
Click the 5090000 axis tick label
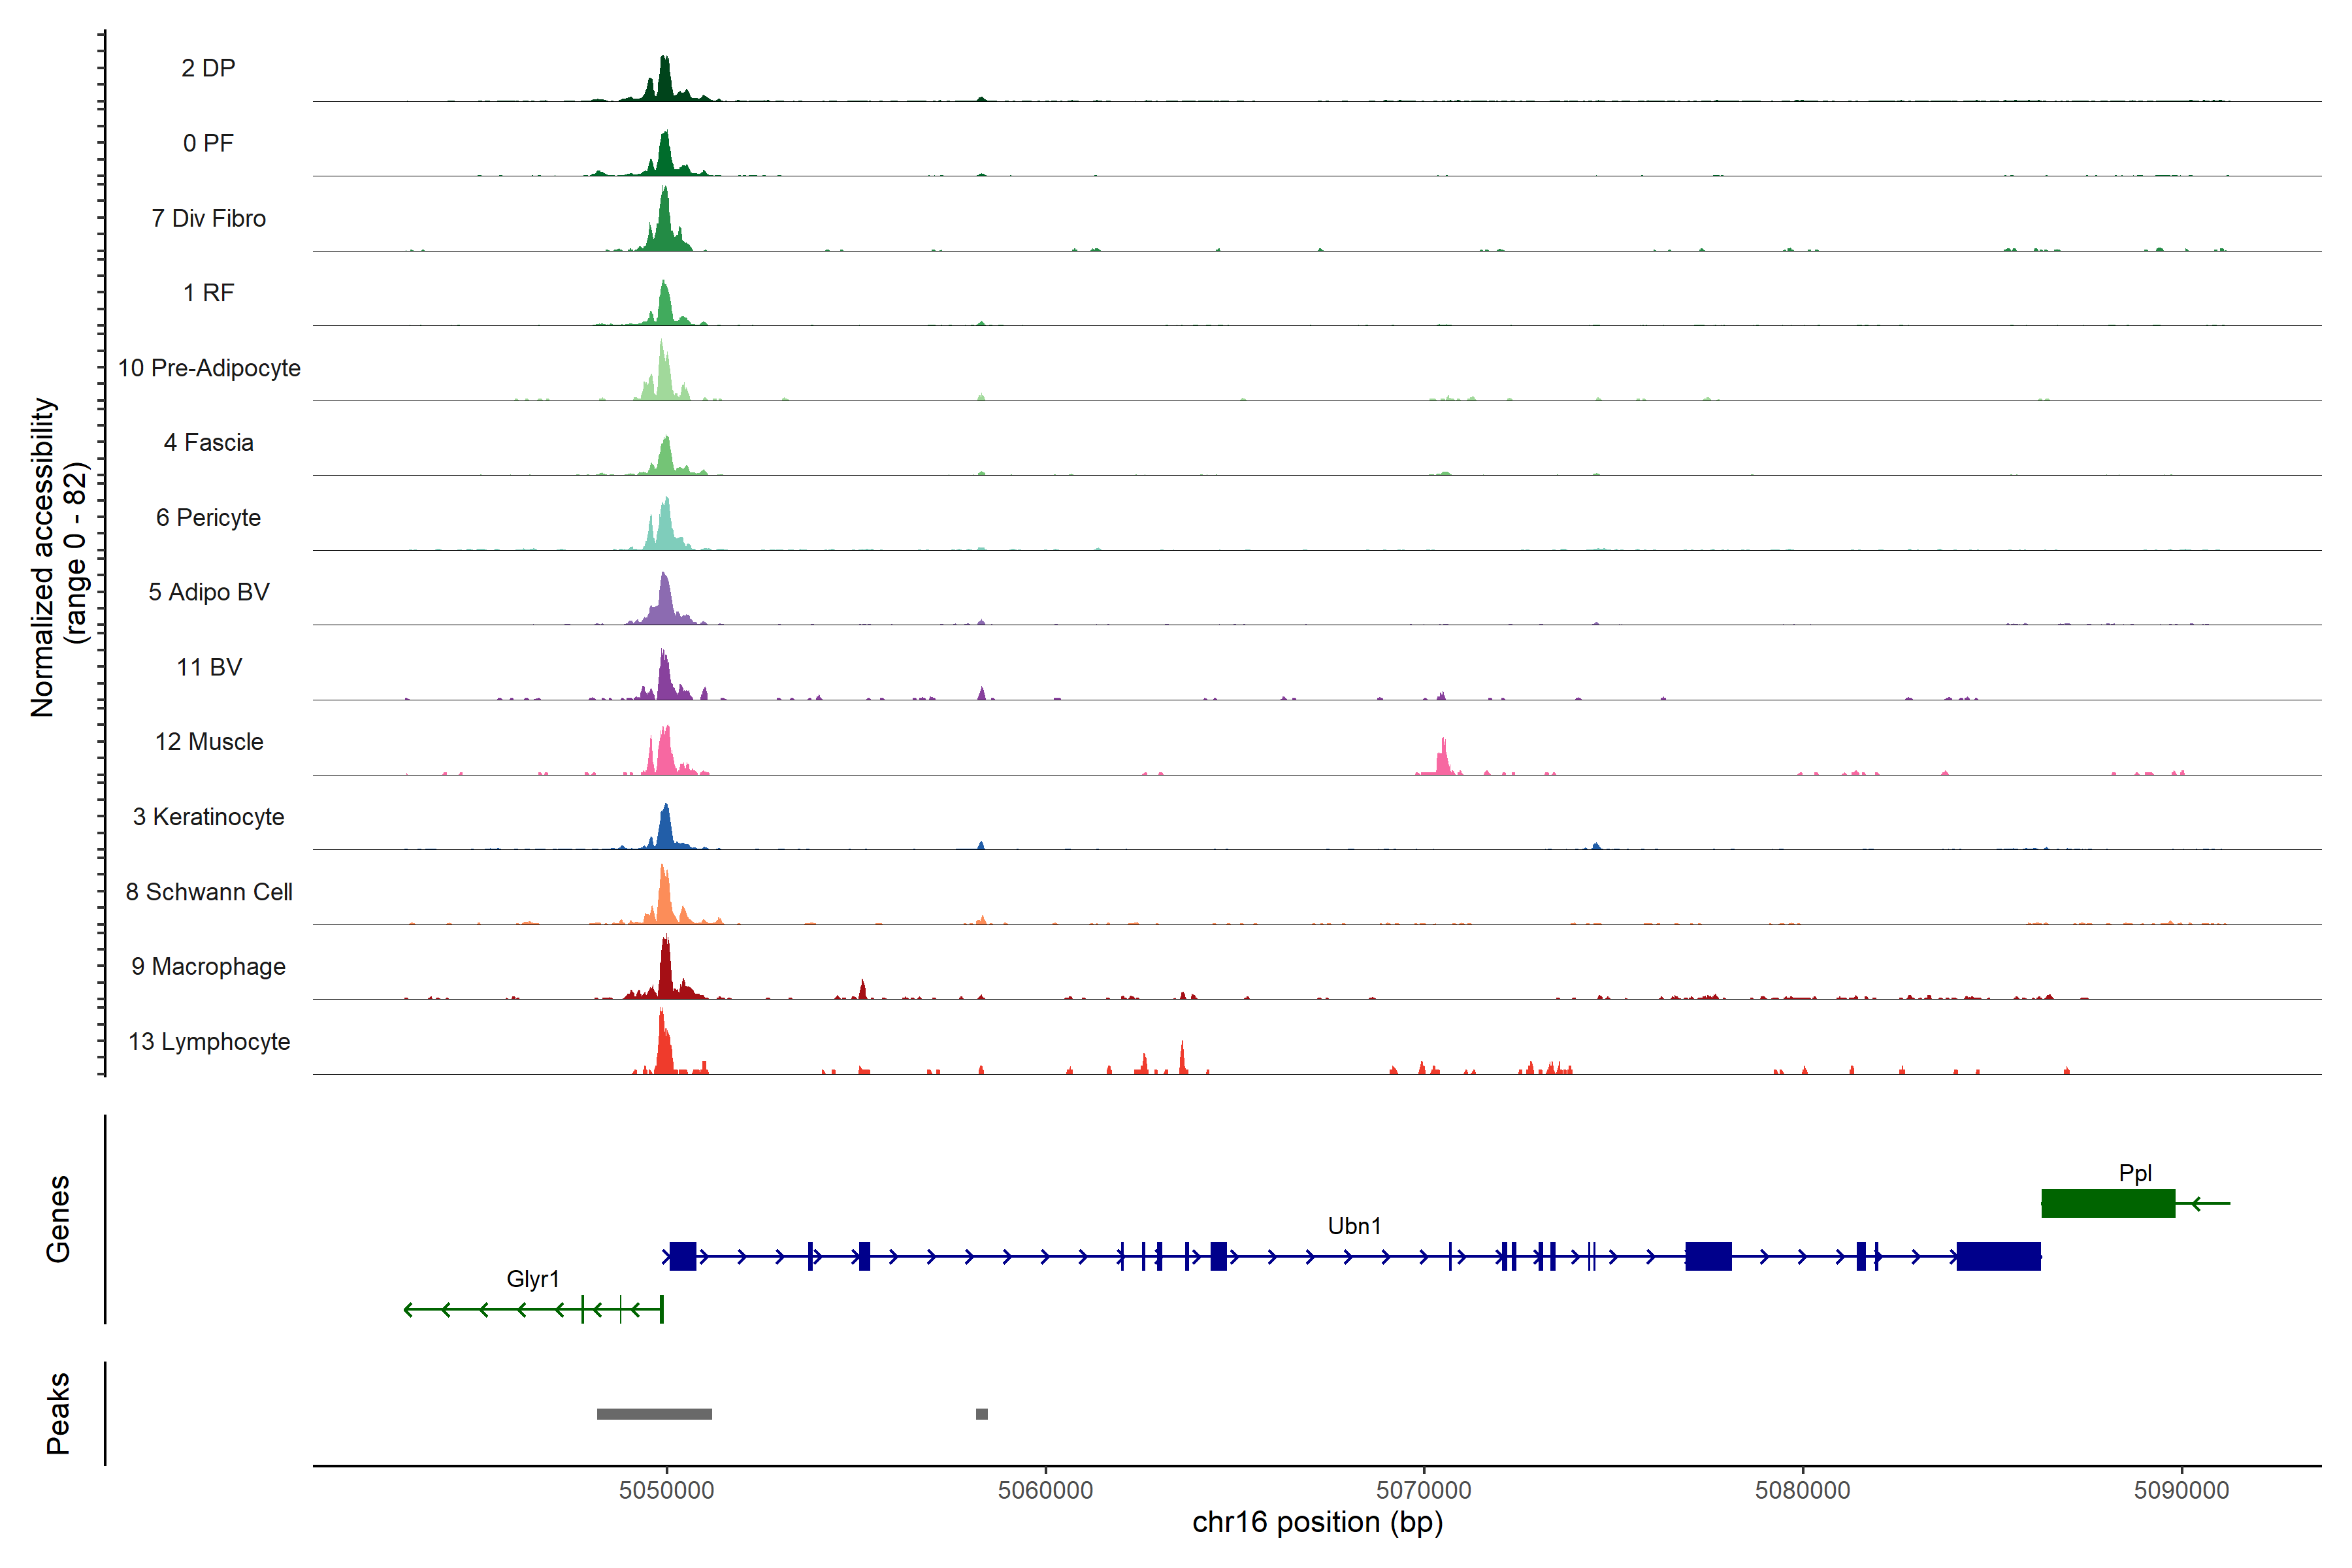coord(2181,1490)
